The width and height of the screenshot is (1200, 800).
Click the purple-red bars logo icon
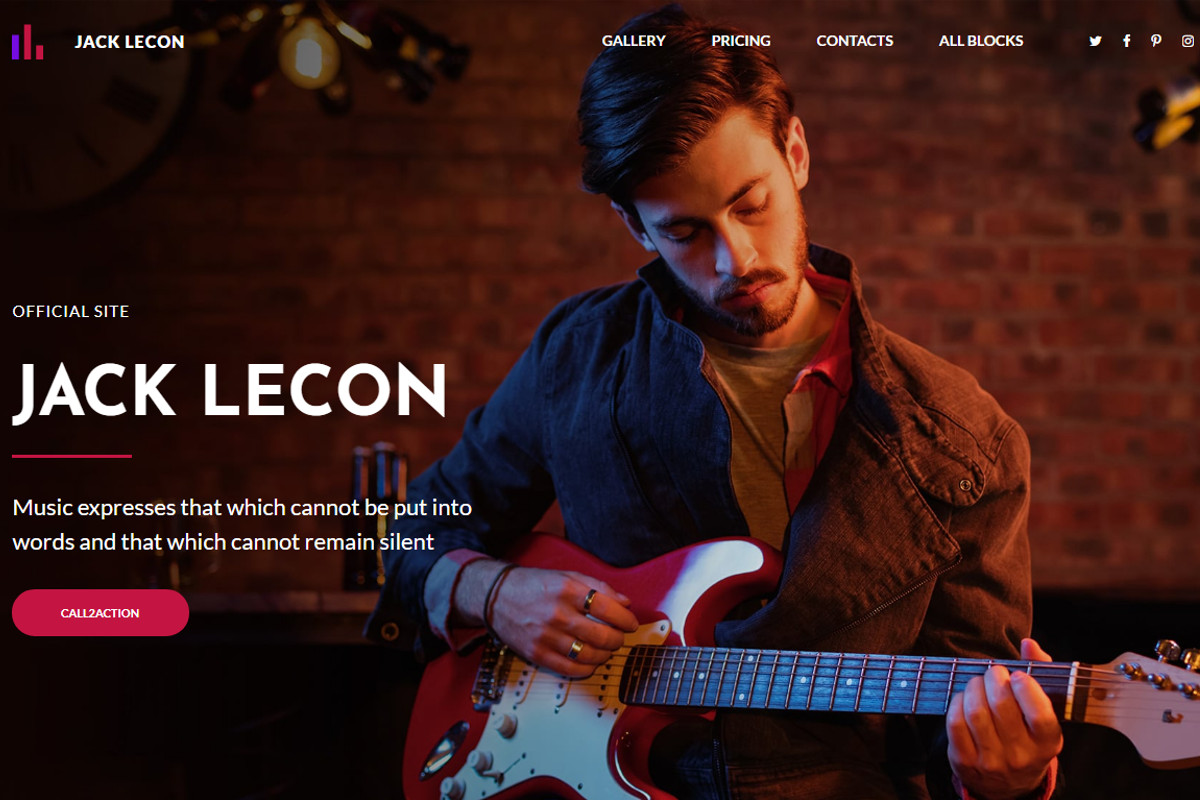tap(28, 42)
